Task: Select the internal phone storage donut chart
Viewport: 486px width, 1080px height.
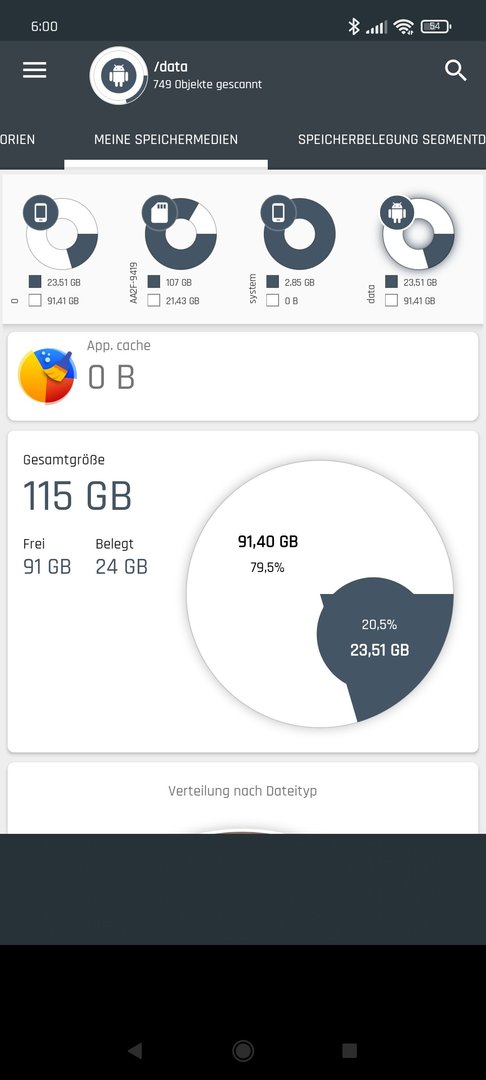Action: click(x=61, y=232)
